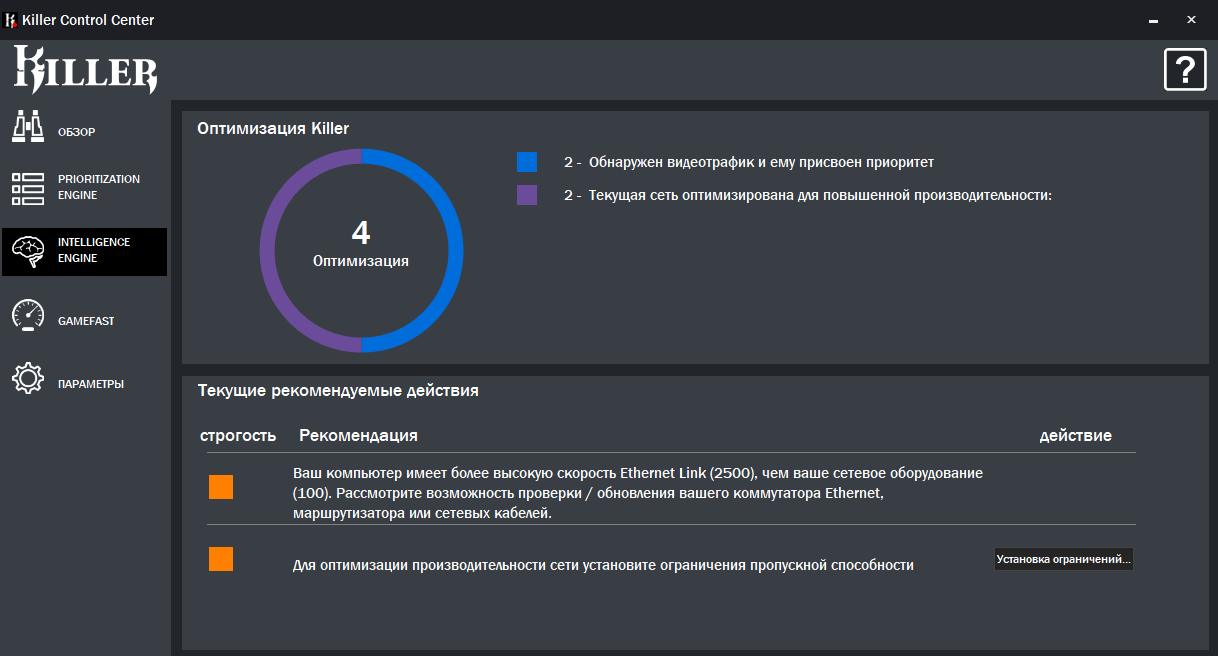Screen dimensions: 1218x656
Task: Click the Killer app icon in title bar
Action: (x=12, y=20)
